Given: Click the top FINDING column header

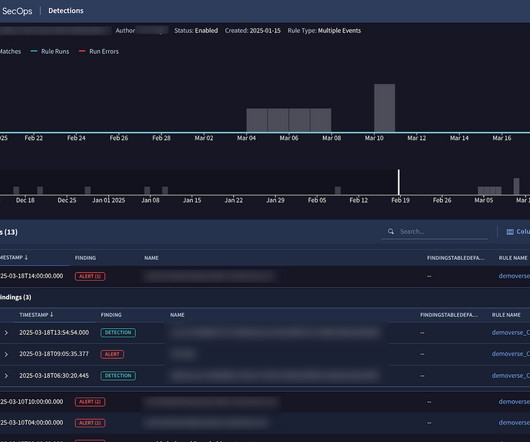Looking at the screenshot, I should point(85,258).
